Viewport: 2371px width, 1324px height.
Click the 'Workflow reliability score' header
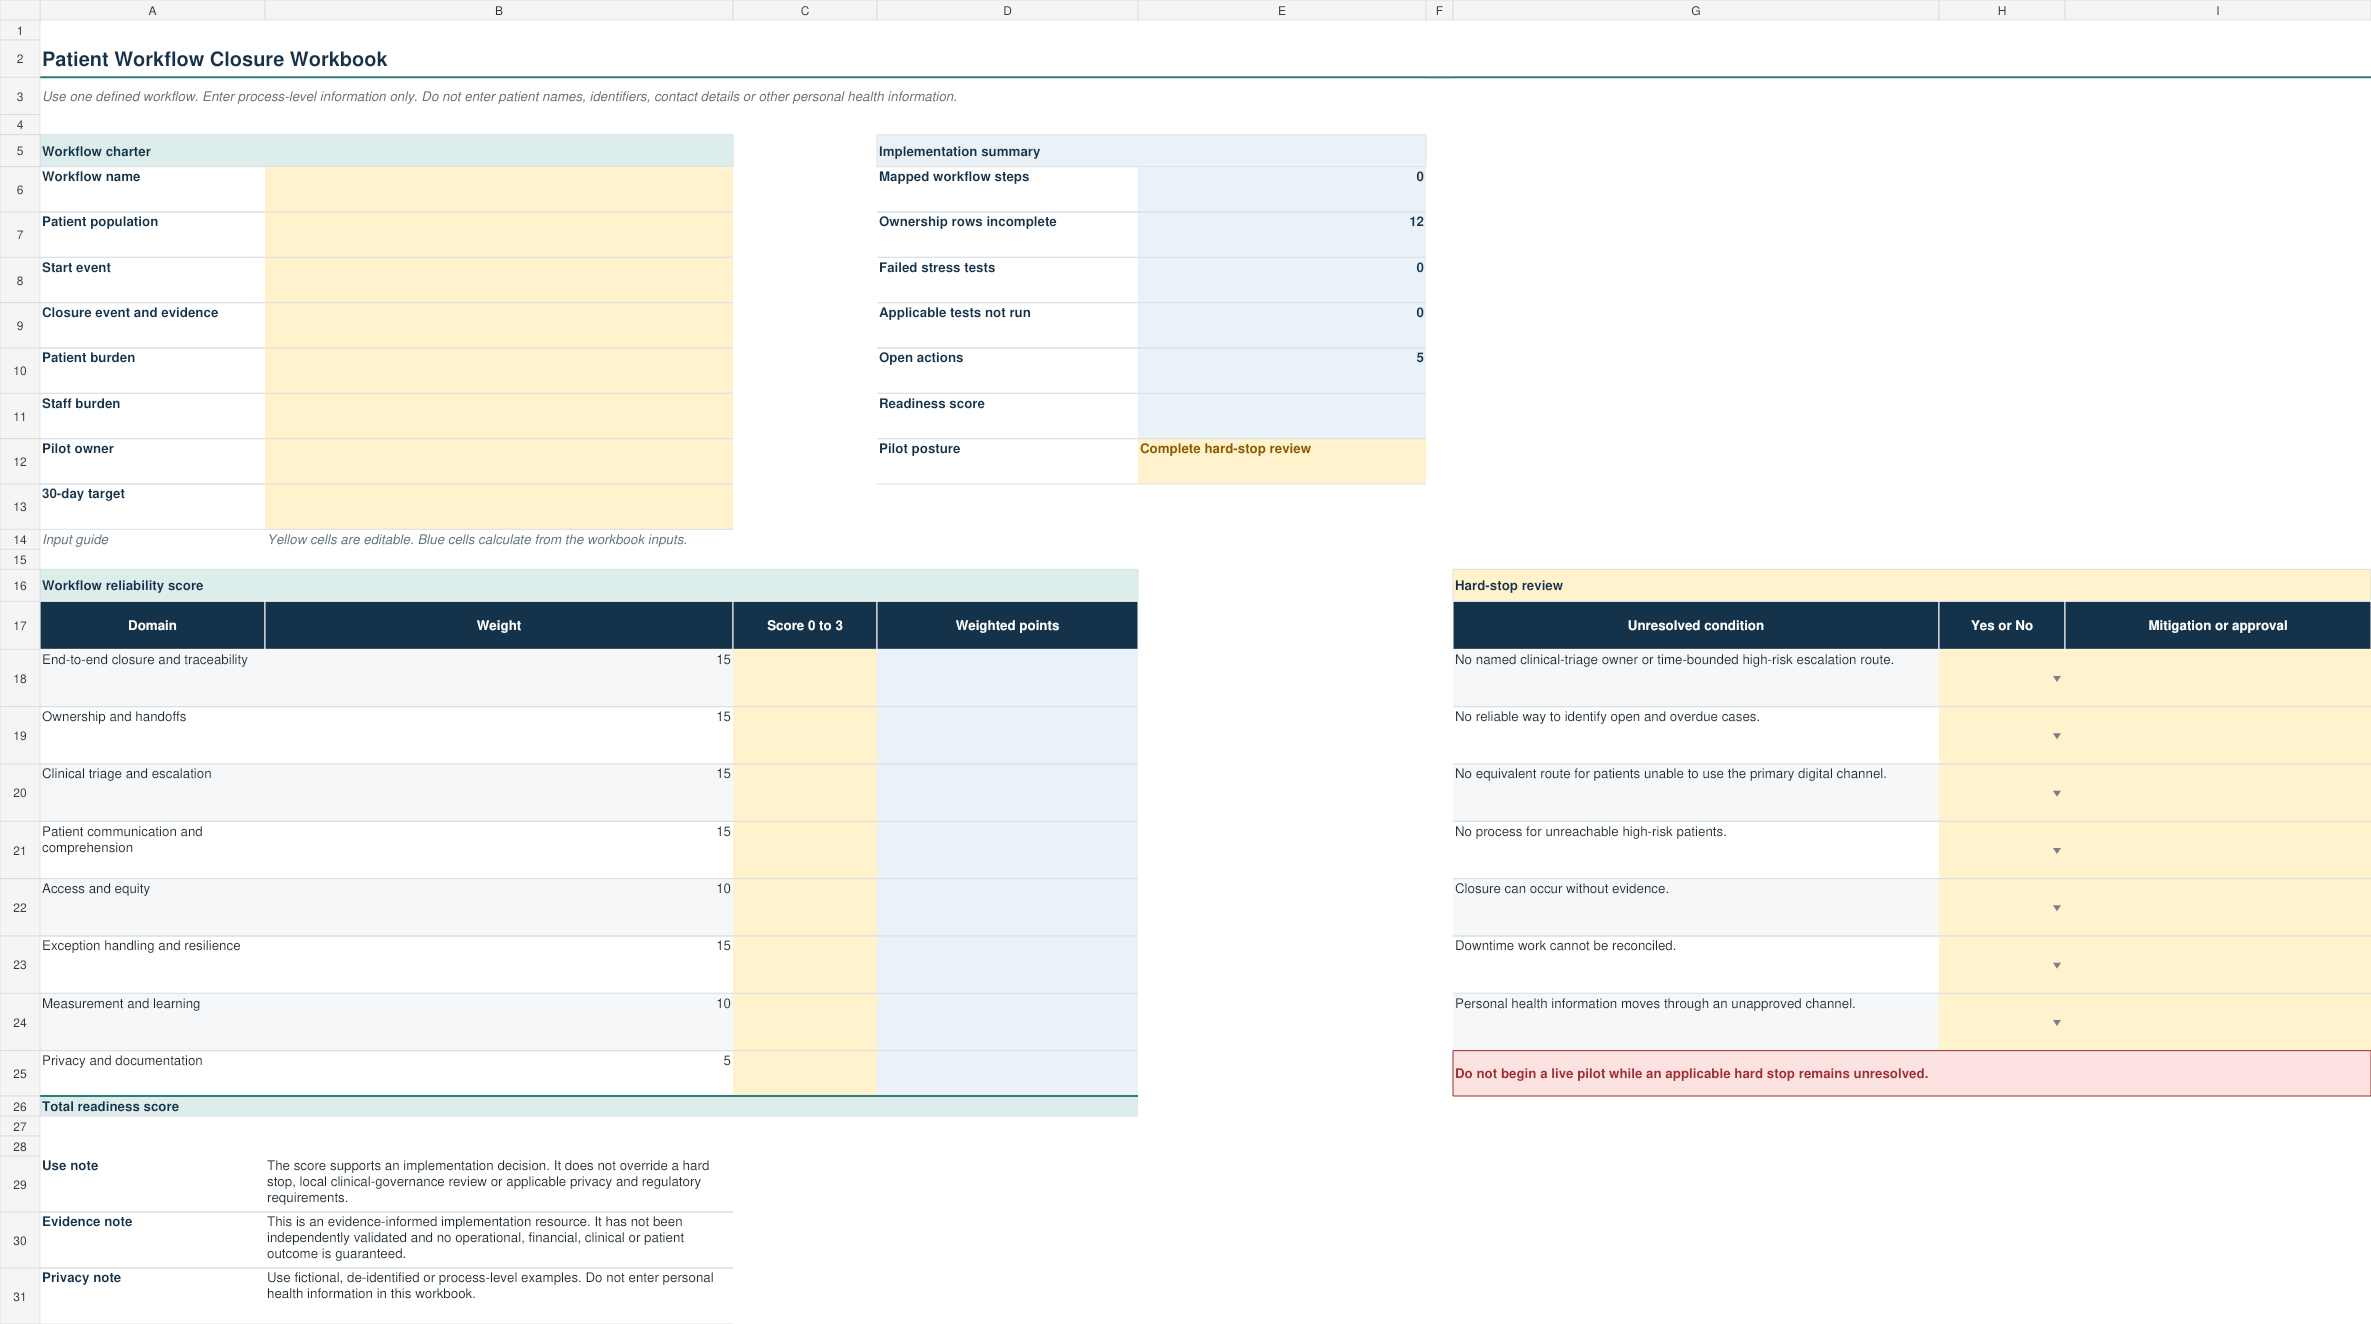tap(588, 586)
